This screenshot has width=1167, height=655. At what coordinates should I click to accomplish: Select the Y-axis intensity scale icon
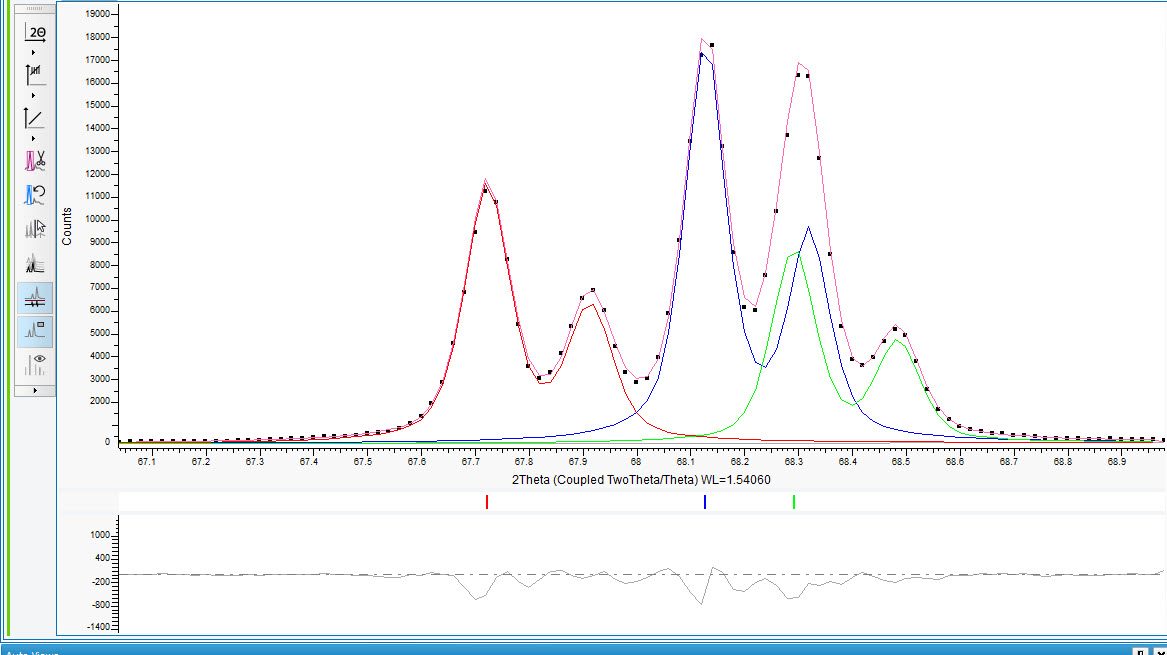(35, 73)
